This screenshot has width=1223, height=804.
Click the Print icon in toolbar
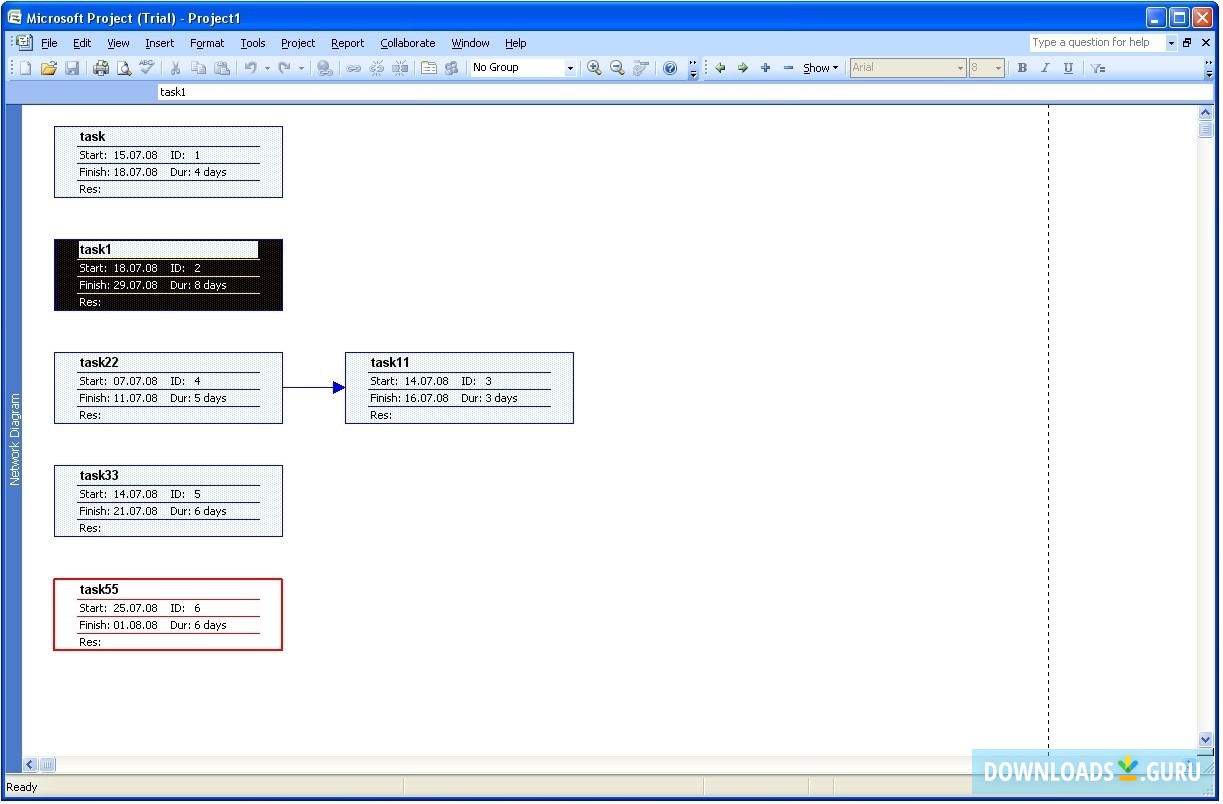(101, 68)
